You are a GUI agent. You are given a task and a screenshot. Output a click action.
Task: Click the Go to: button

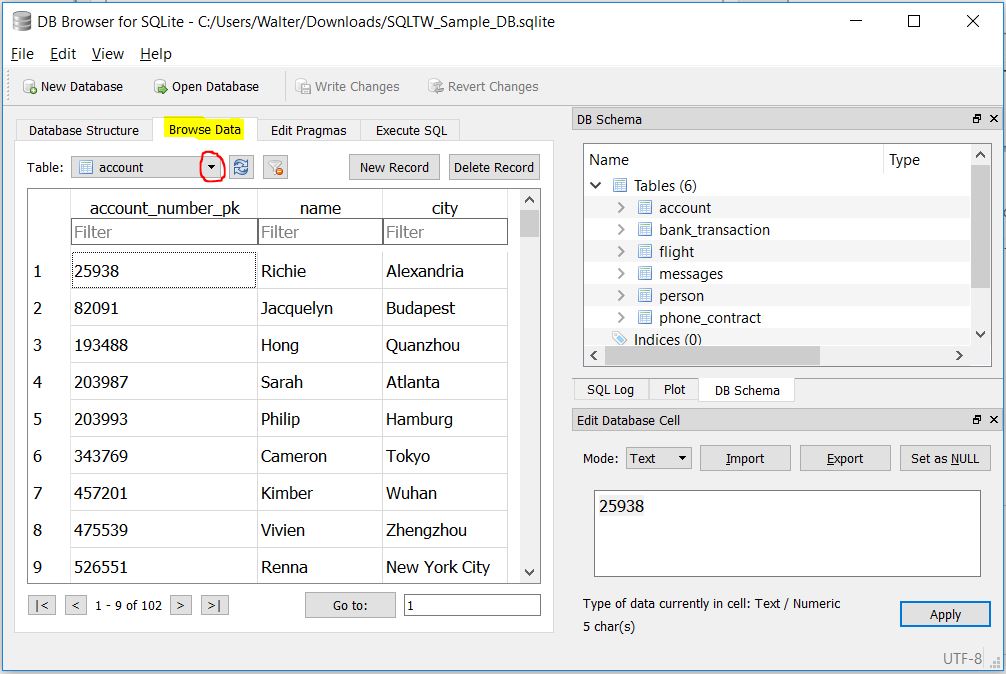pyautogui.click(x=350, y=605)
